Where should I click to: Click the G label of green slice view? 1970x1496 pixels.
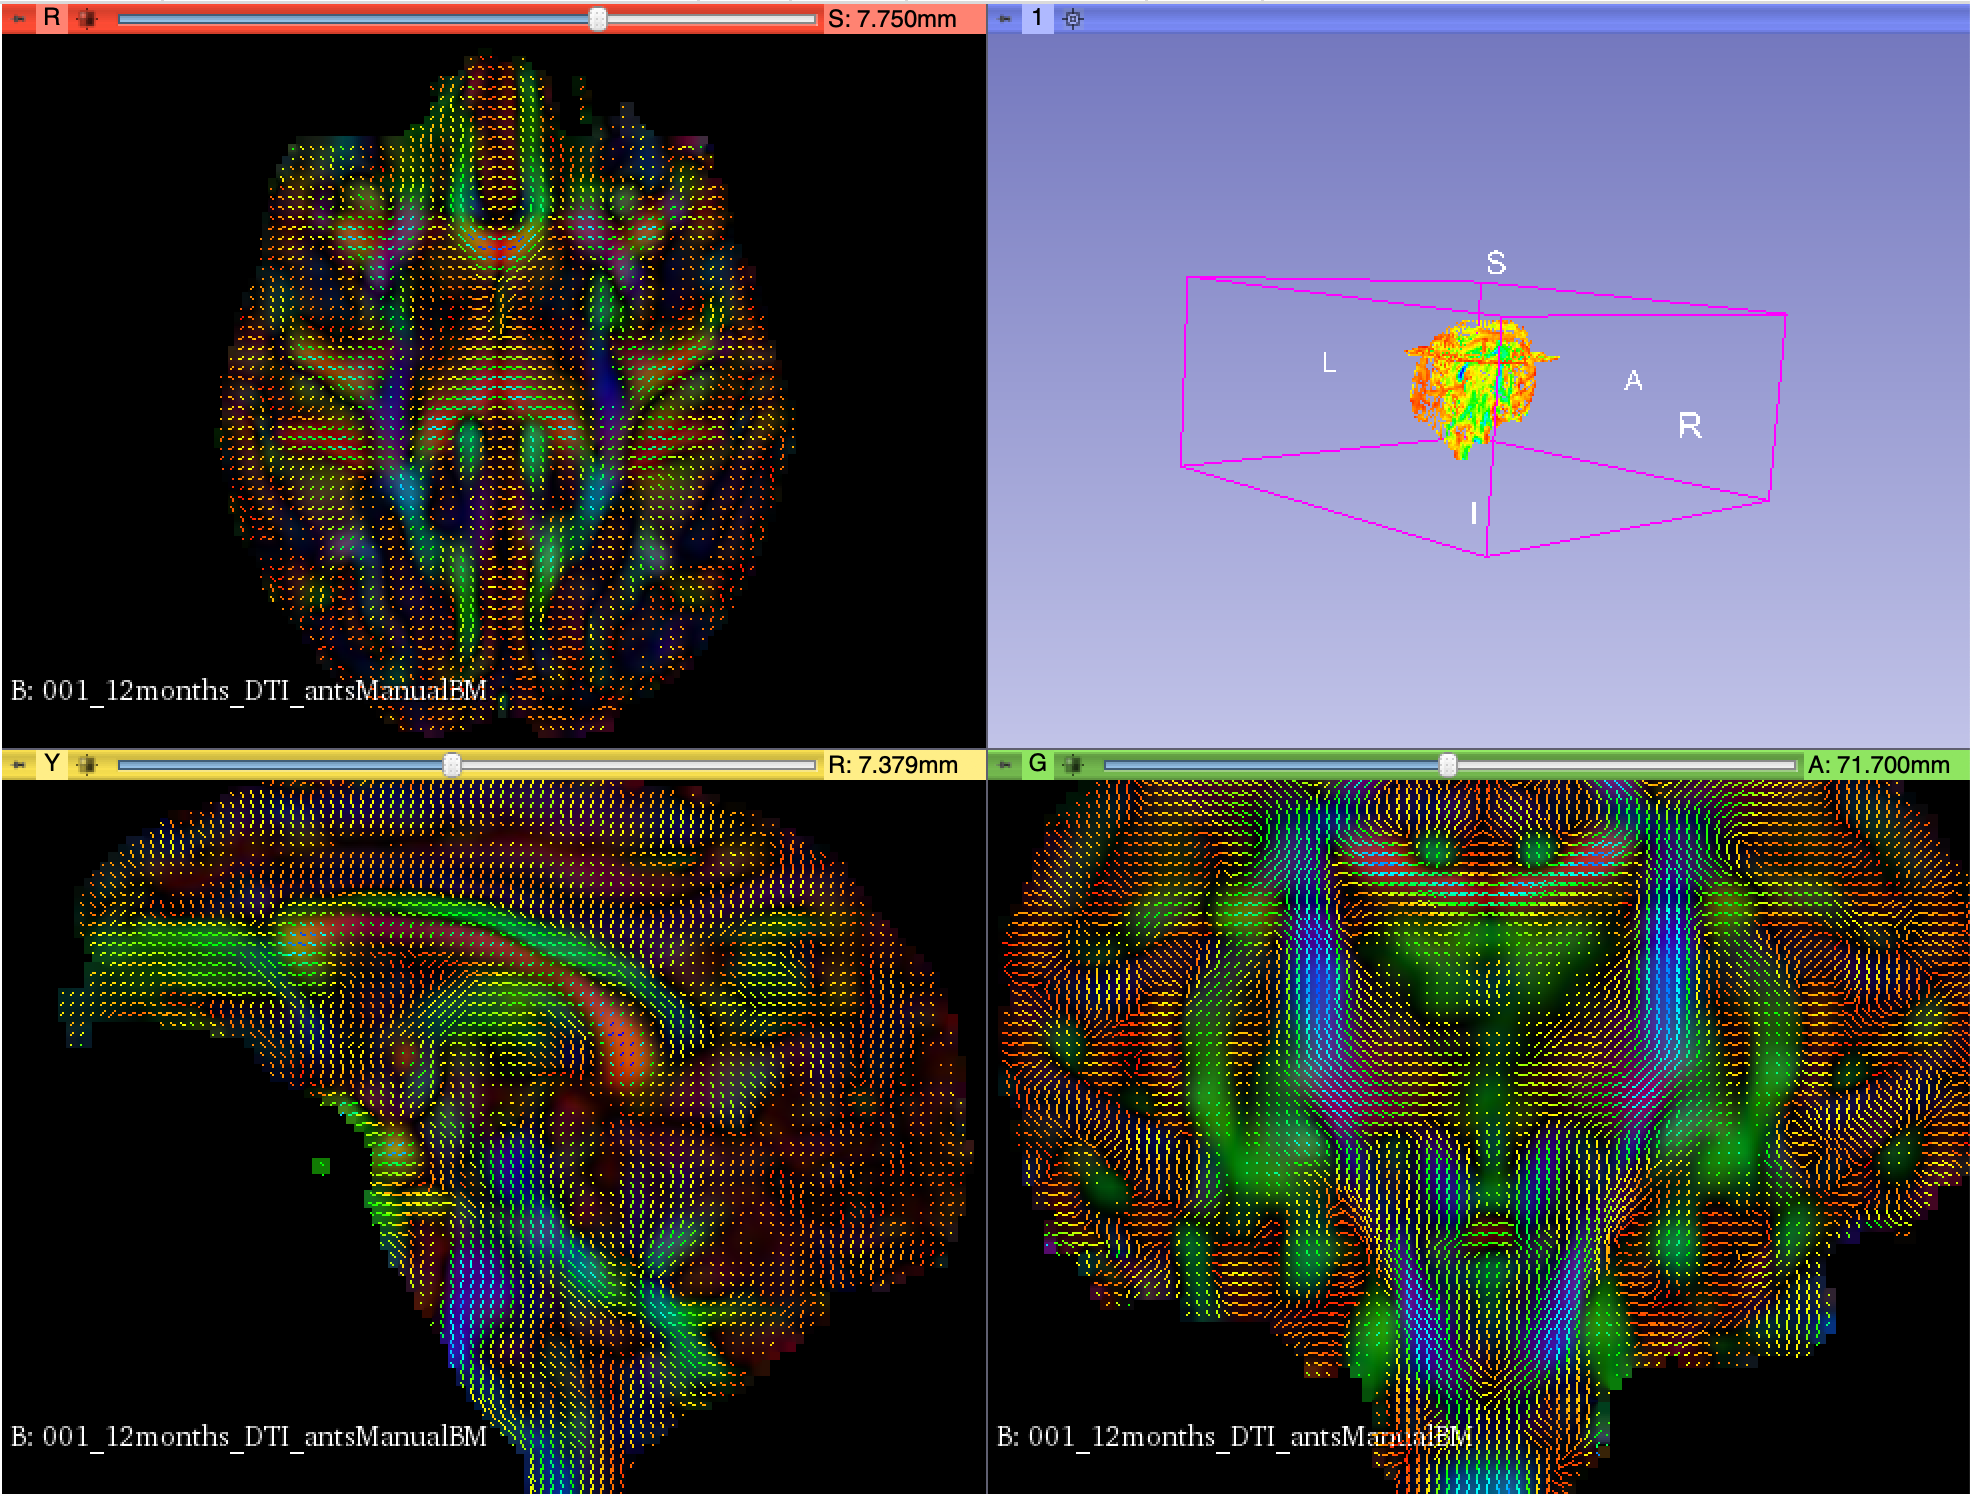tap(1037, 765)
